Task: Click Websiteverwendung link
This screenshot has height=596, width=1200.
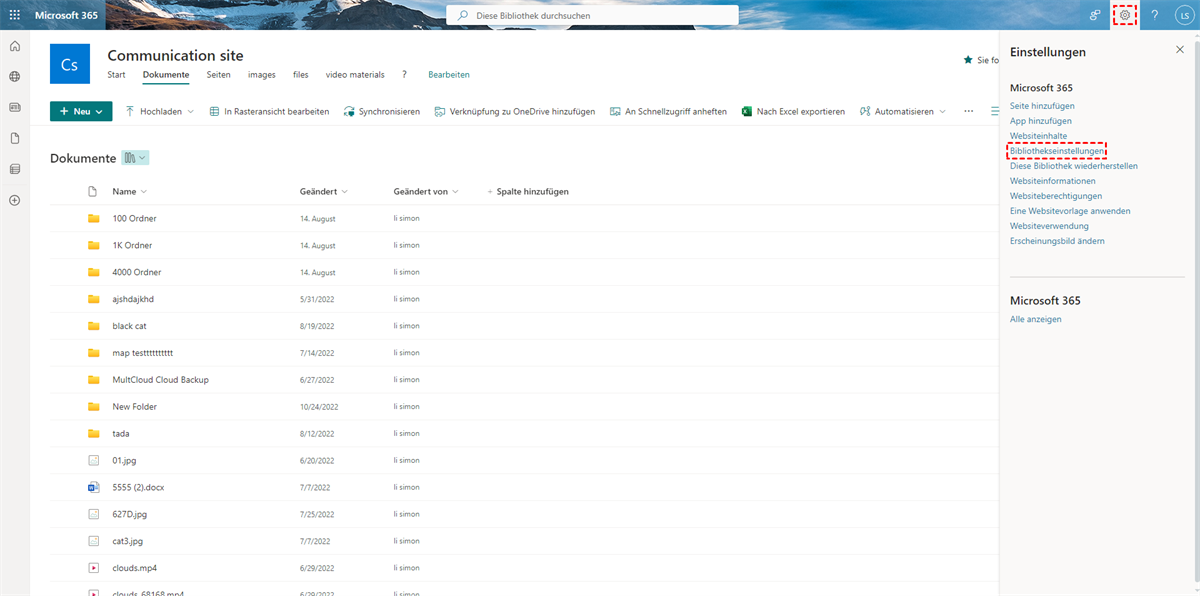Action: click(1049, 226)
